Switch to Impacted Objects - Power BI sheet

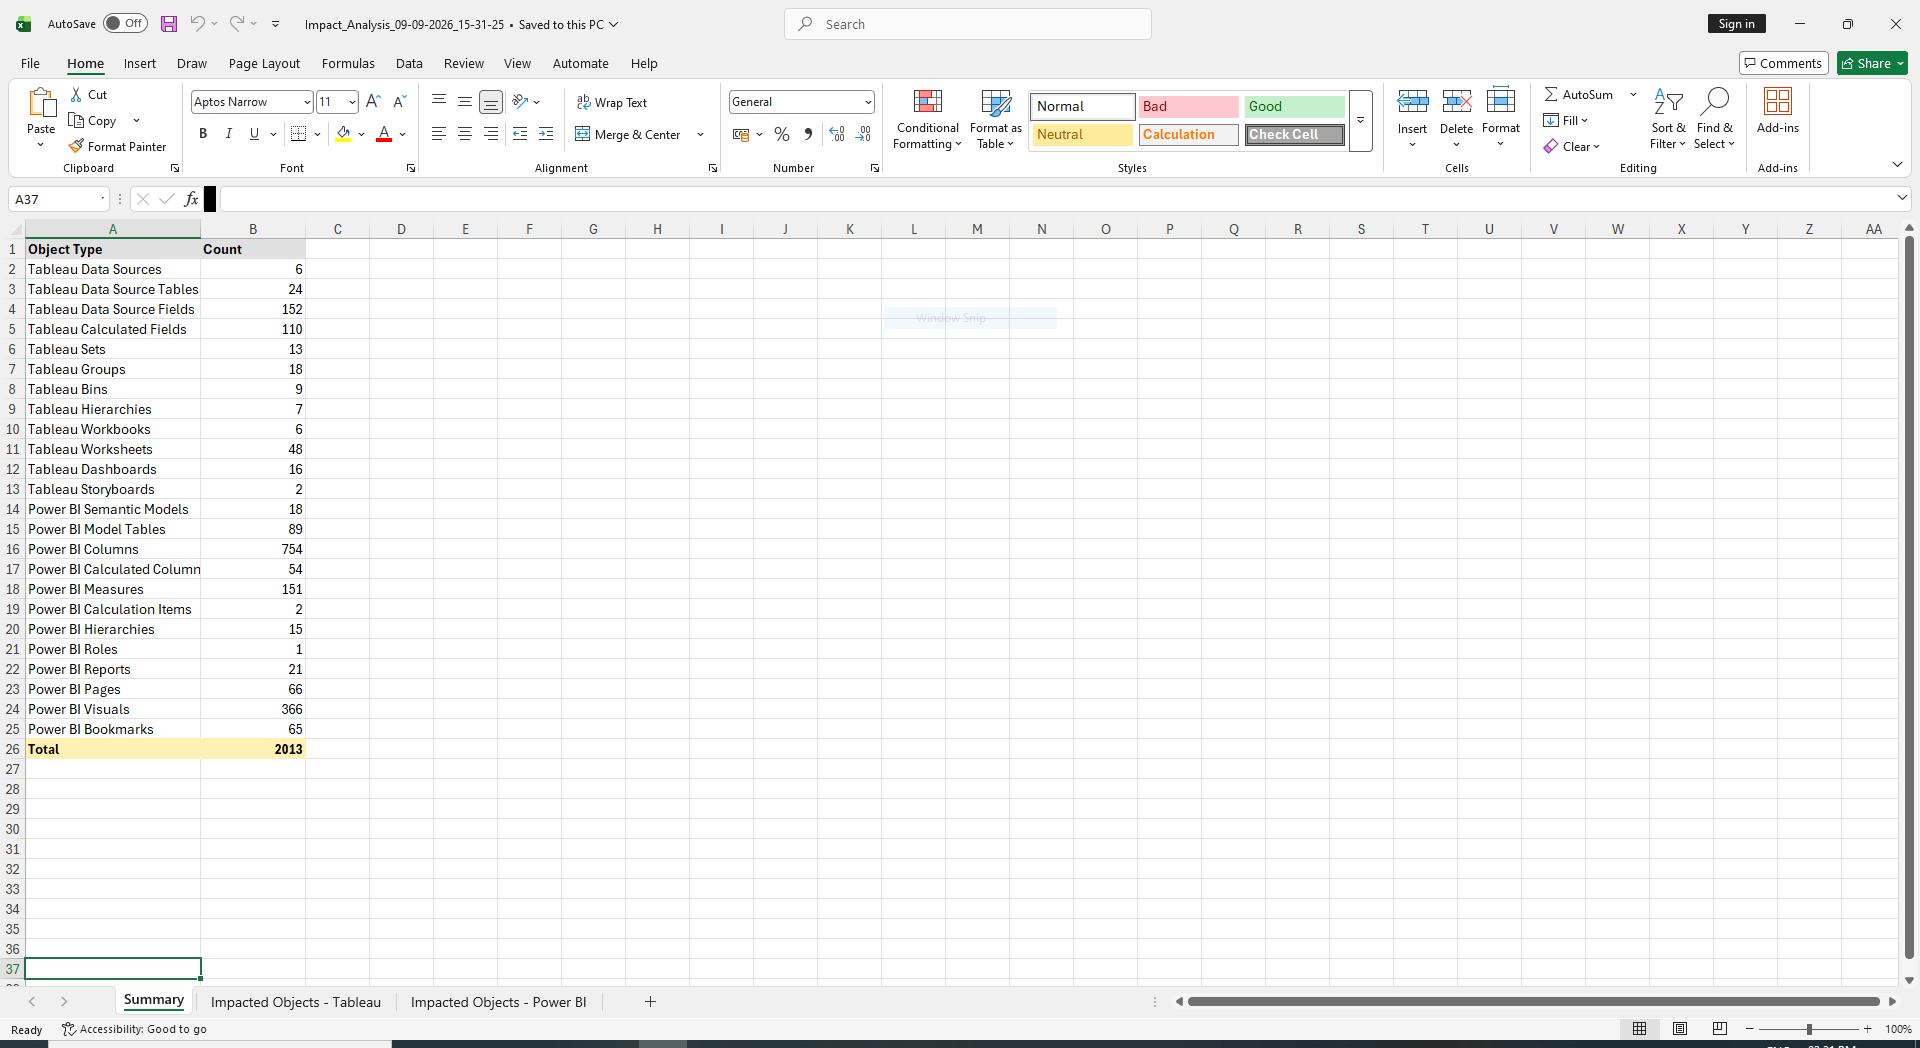[498, 1002]
